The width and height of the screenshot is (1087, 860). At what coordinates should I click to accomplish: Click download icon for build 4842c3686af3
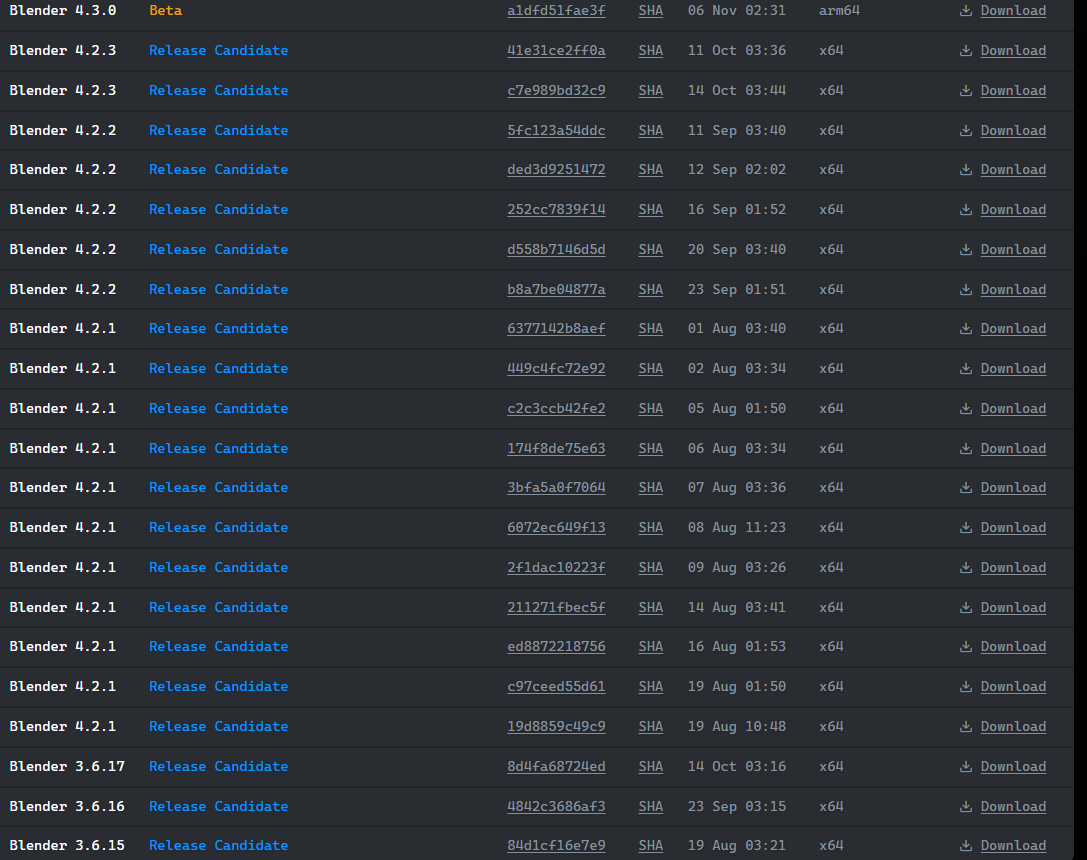(966, 807)
